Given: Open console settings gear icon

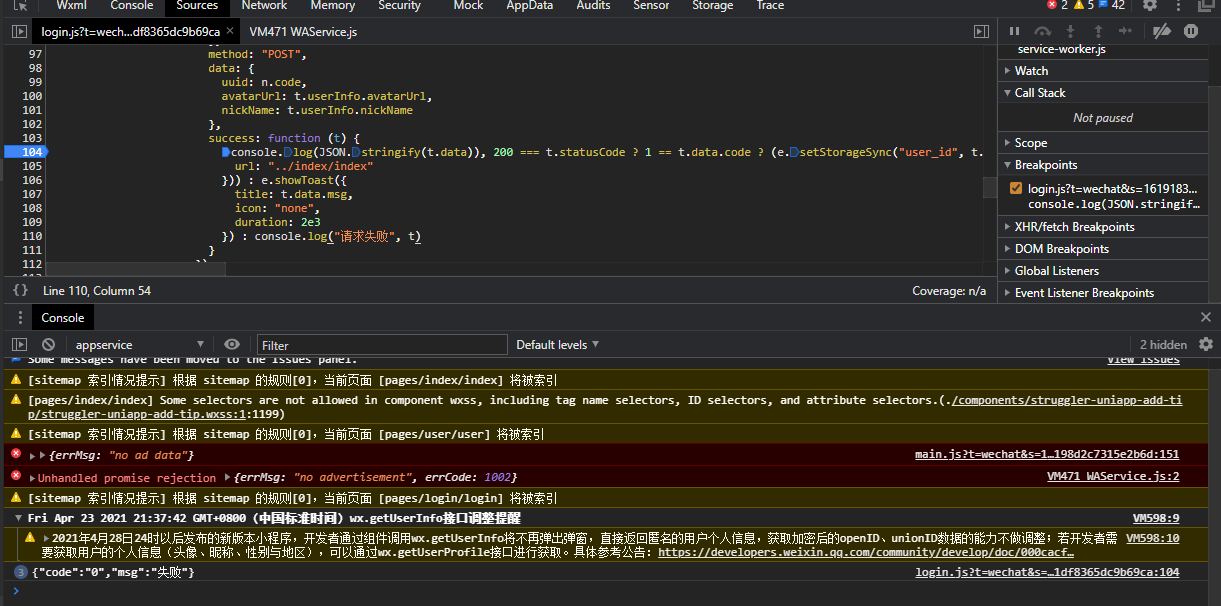Looking at the screenshot, I should point(1206,344).
